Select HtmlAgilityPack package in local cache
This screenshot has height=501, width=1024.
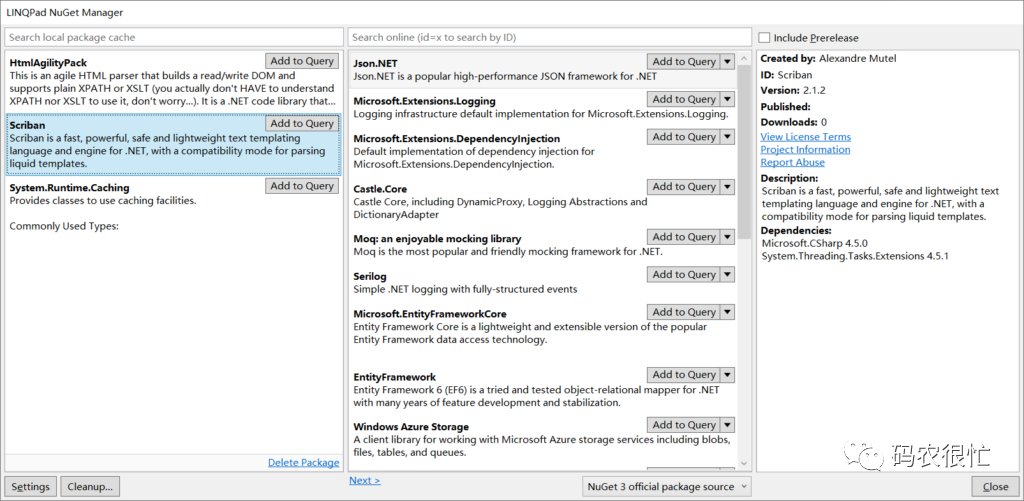coord(174,81)
